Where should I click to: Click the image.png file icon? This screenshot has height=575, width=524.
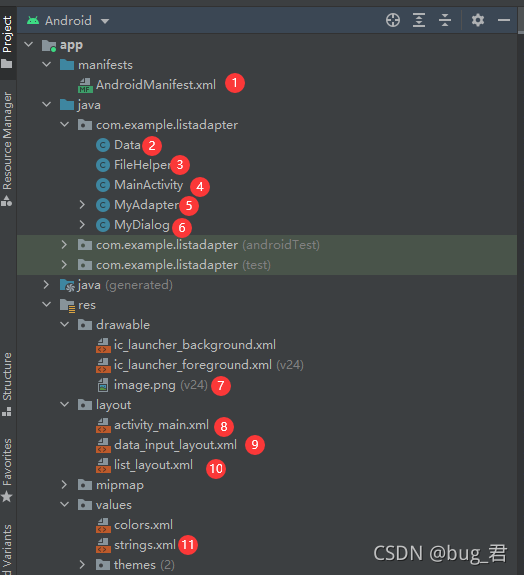[x=103, y=385]
